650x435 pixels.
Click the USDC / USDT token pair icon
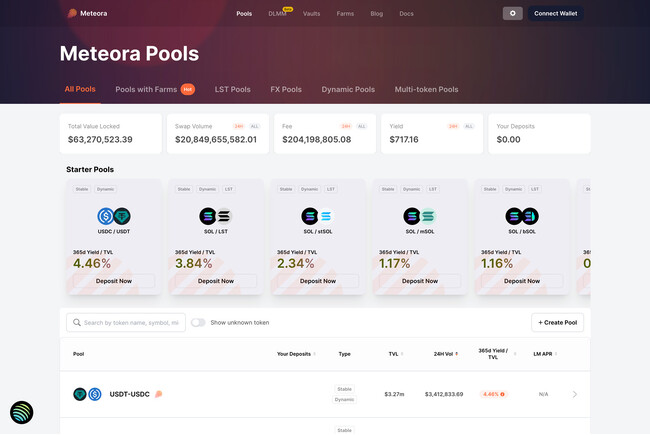114,215
